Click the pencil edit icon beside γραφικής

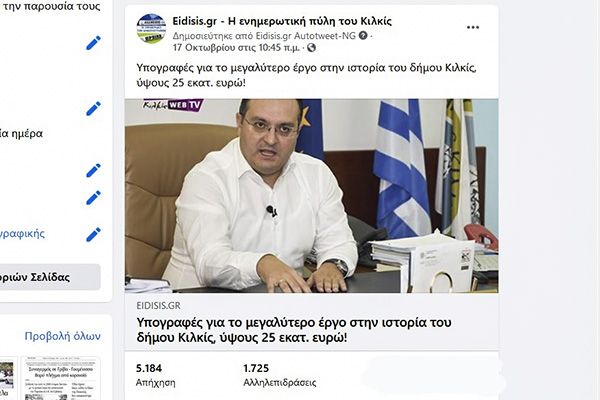[93, 234]
